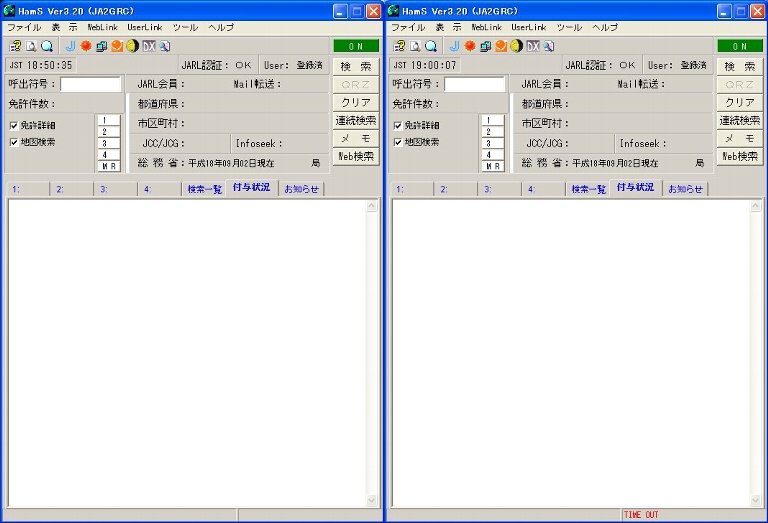Click the red sun icon in 19:00:07 window

(470, 46)
